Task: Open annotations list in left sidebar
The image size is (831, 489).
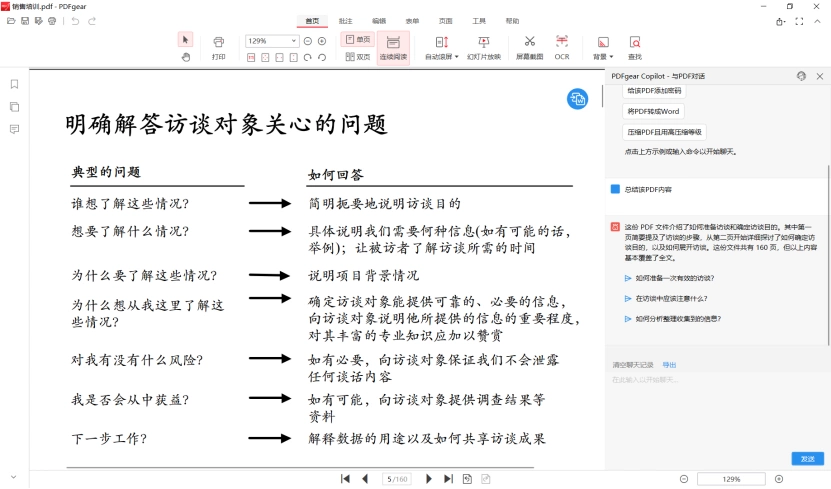Action: pyautogui.click(x=14, y=129)
